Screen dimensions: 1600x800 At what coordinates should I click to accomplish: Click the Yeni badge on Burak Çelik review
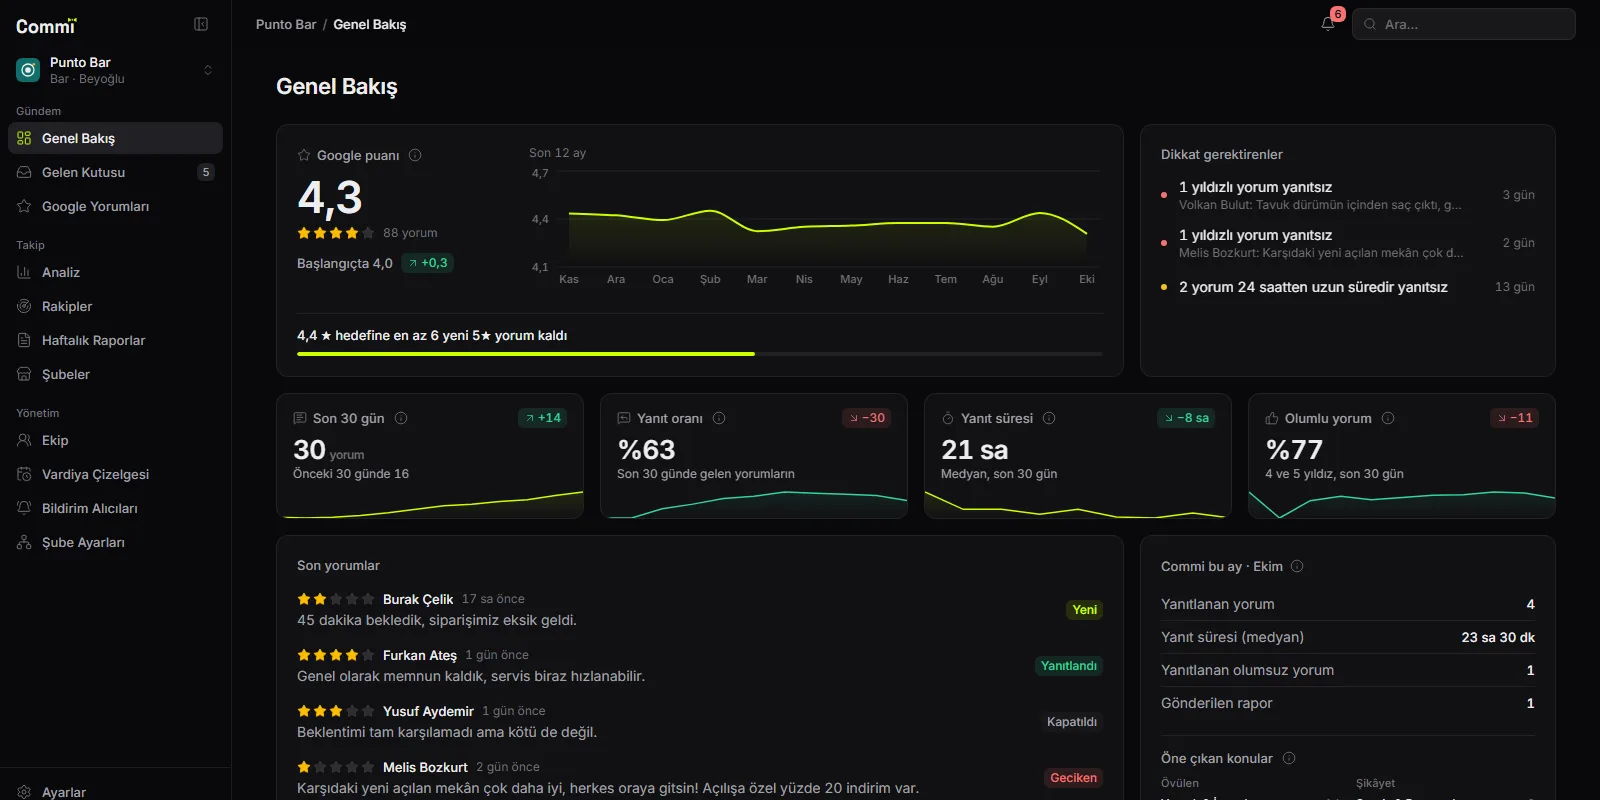1085,609
